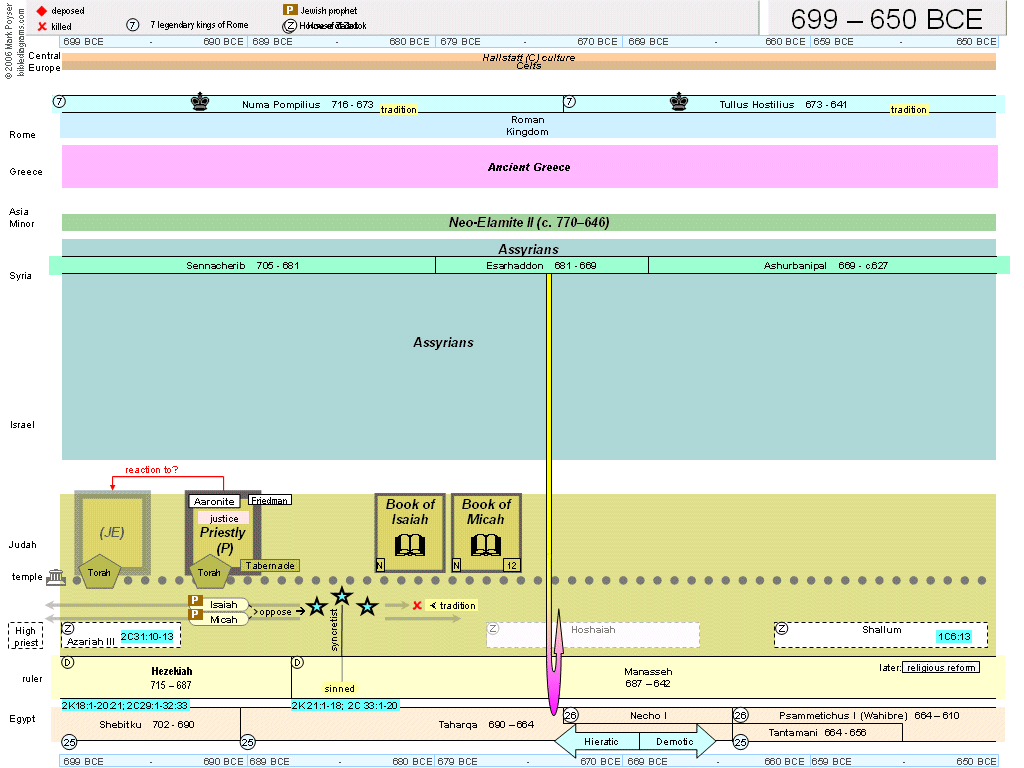Click the crown icon beside Numa Pompilius
Image resolution: width=1024 pixels, height=768 pixels.
200,101
